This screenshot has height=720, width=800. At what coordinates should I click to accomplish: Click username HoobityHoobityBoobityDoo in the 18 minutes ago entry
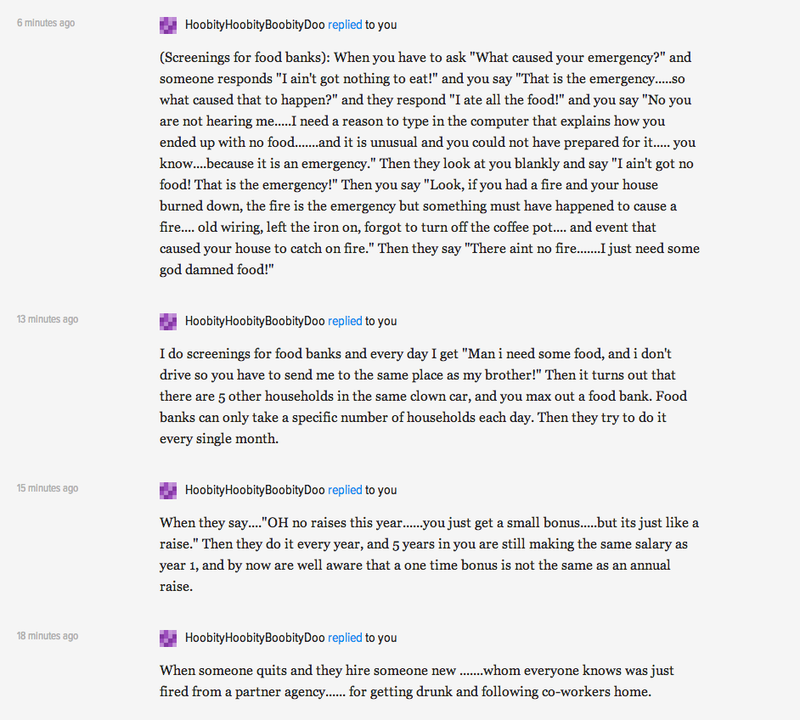point(255,638)
